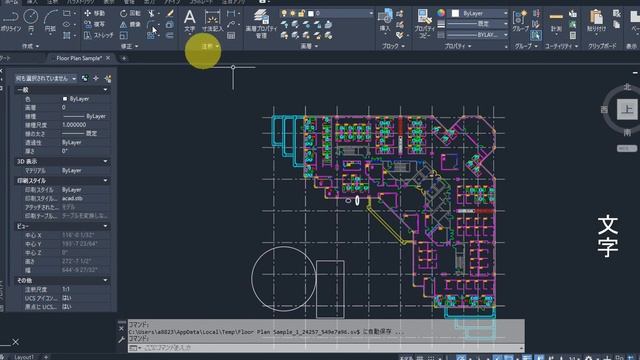Select the Text (文字) tool
Image resolution: width=640 pixels, height=360 pixels.
[x=189, y=20]
